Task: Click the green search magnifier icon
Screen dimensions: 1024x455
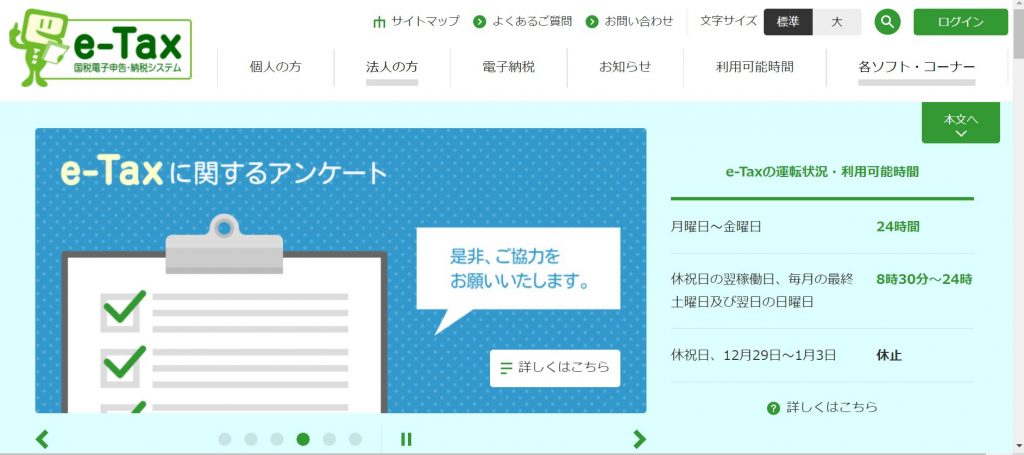Action: tap(887, 22)
